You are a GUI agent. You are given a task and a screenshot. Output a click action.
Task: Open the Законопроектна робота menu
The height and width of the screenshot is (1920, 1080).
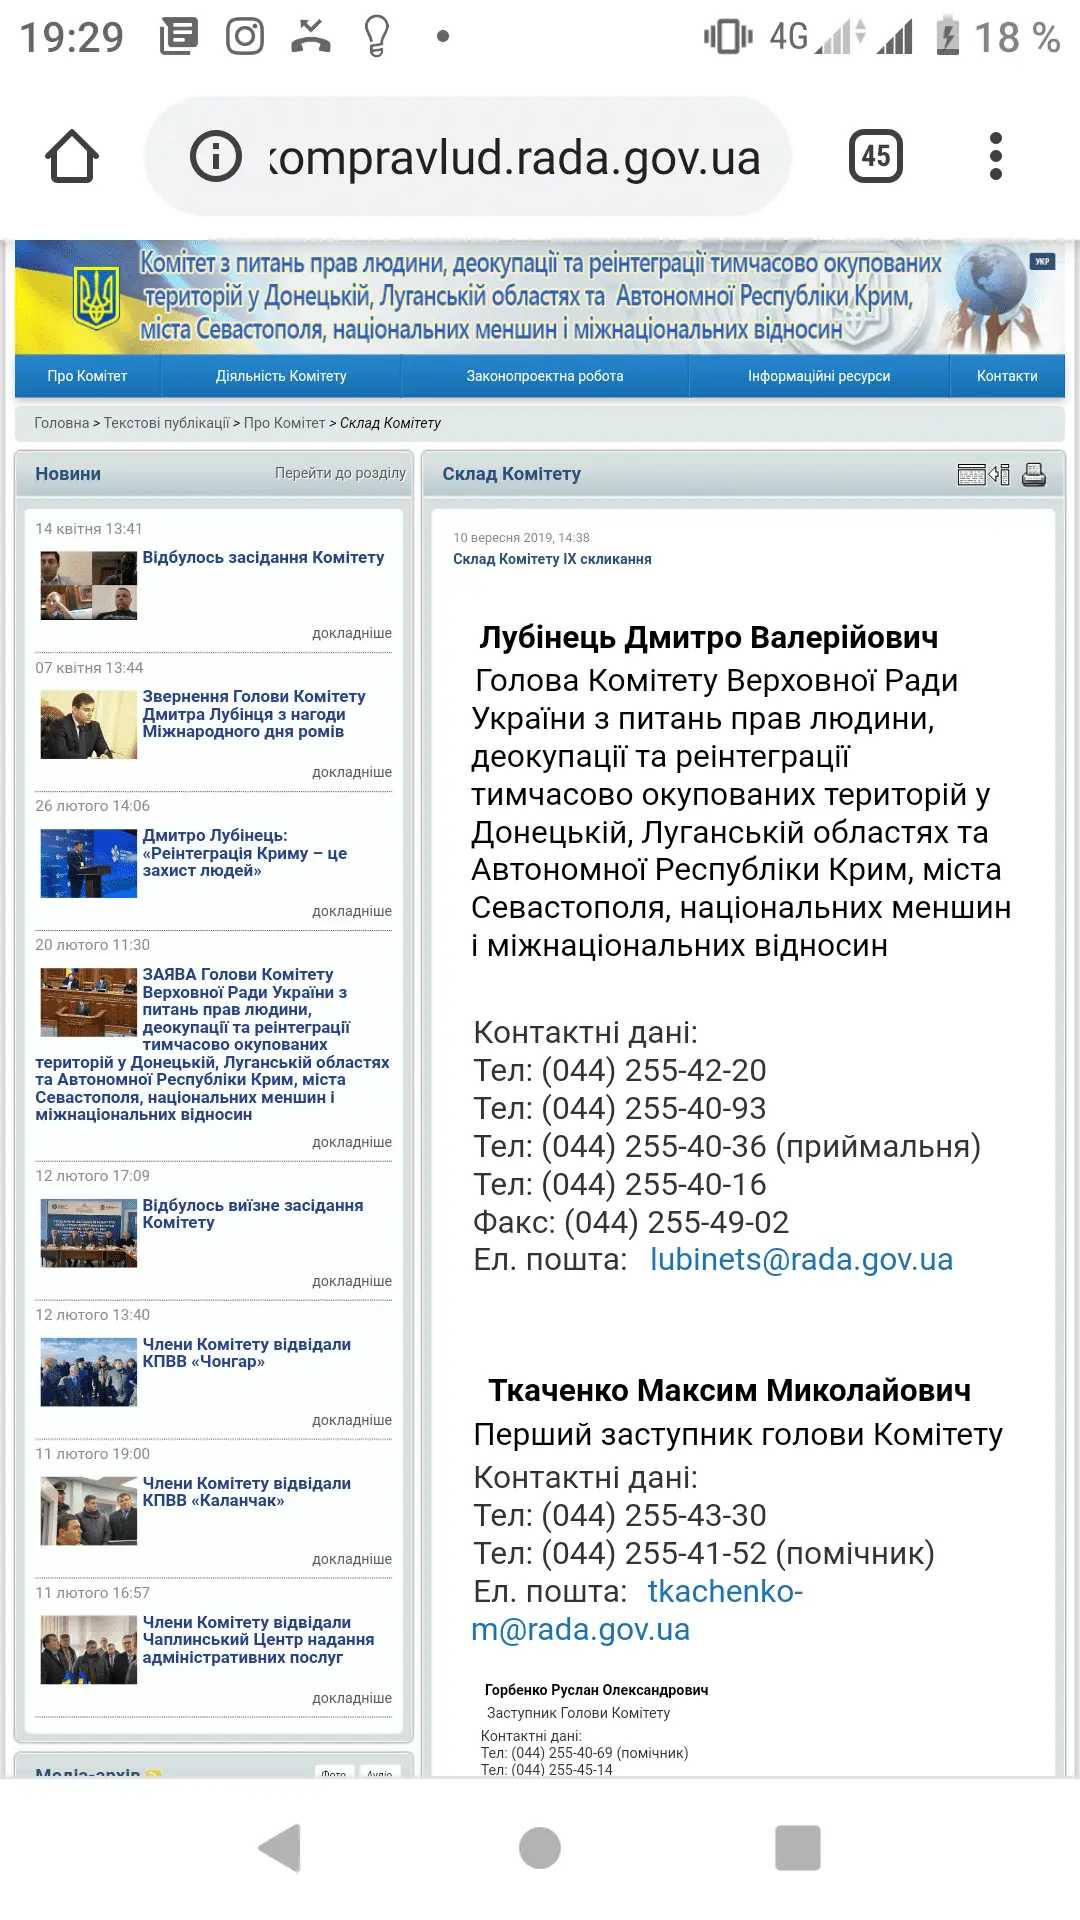[544, 376]
